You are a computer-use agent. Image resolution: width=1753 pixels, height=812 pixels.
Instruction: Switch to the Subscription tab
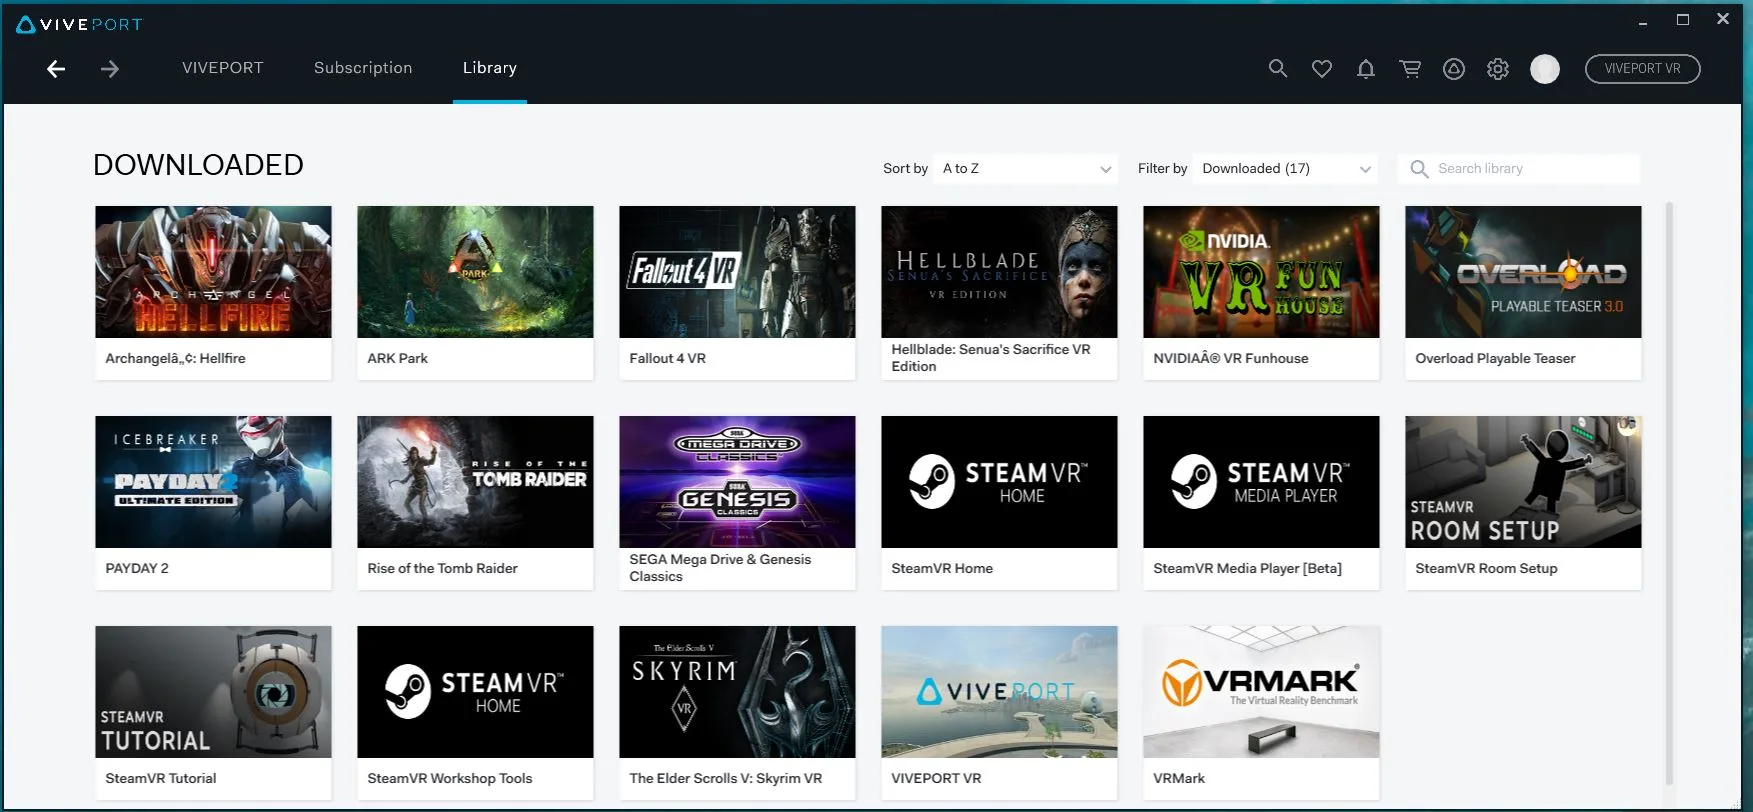pos(363,68)
